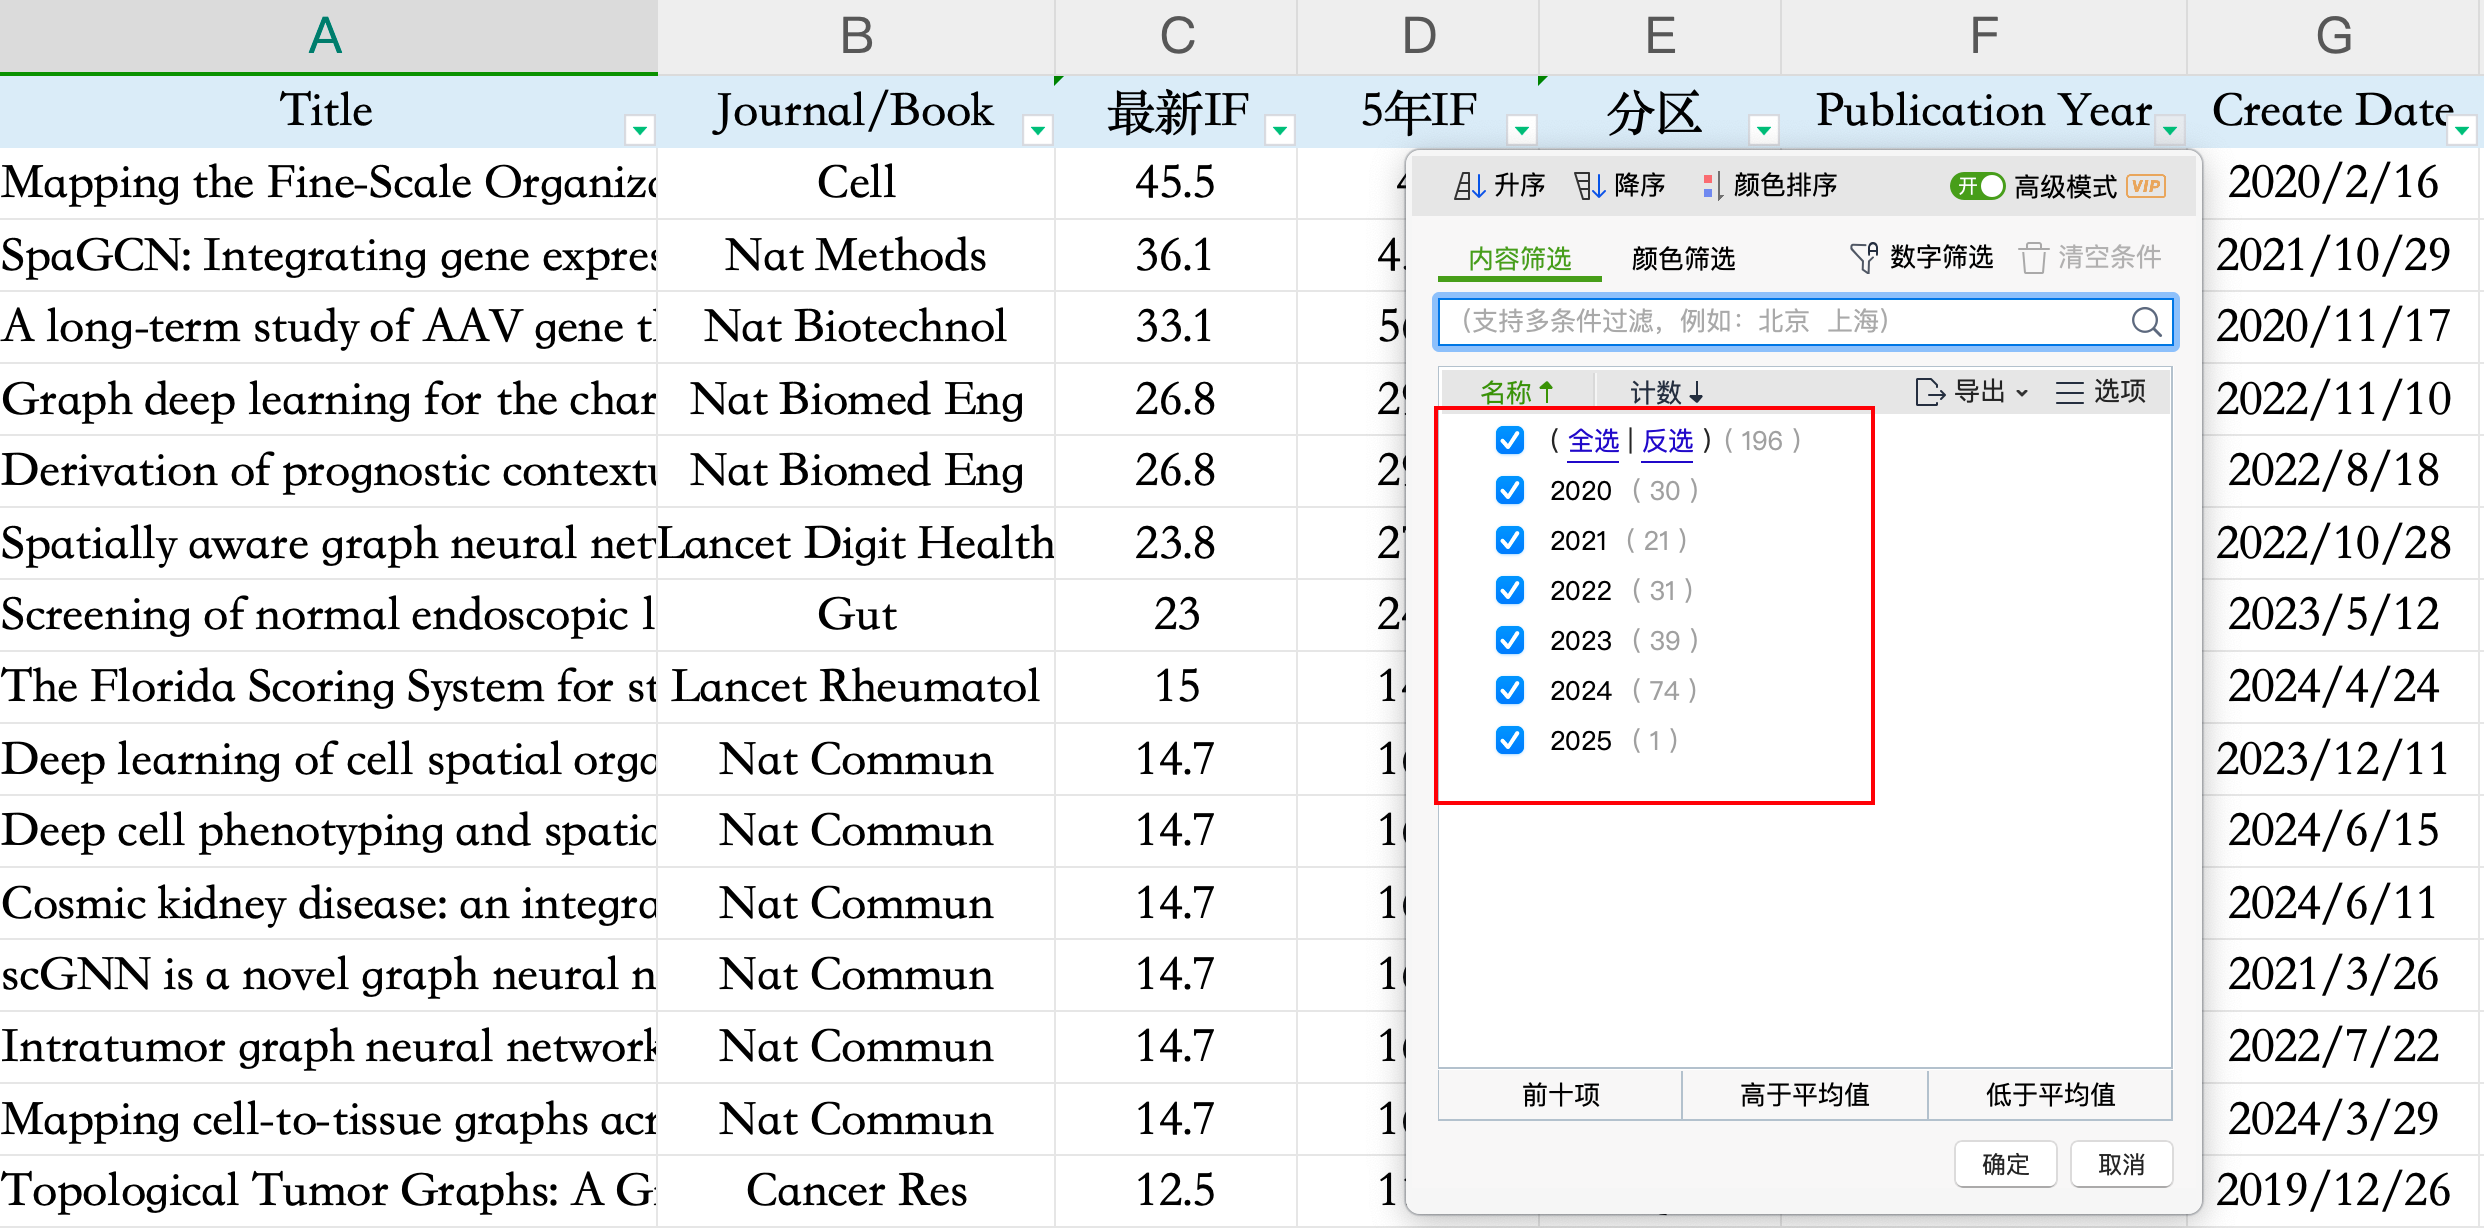Image resolution: width=2484 pixels, height=1228 pixels.
Task: Click the search magnifier icon in filter box
Action: [2145, 322]
